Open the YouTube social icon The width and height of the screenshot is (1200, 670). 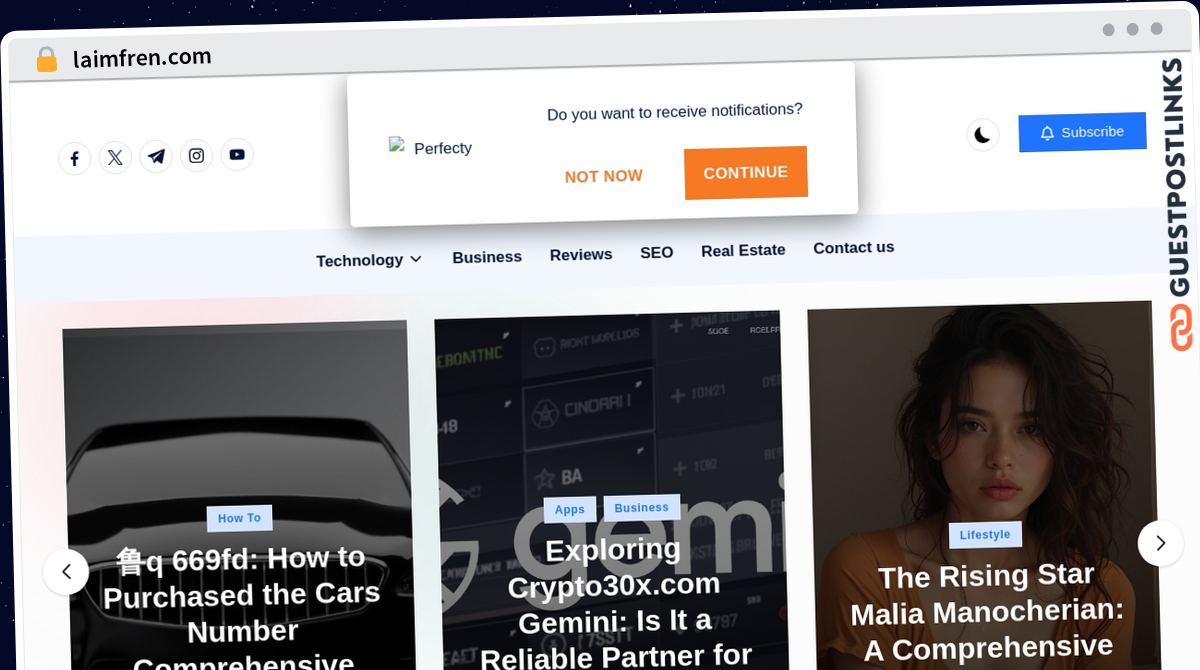click(x=237, y=154)
